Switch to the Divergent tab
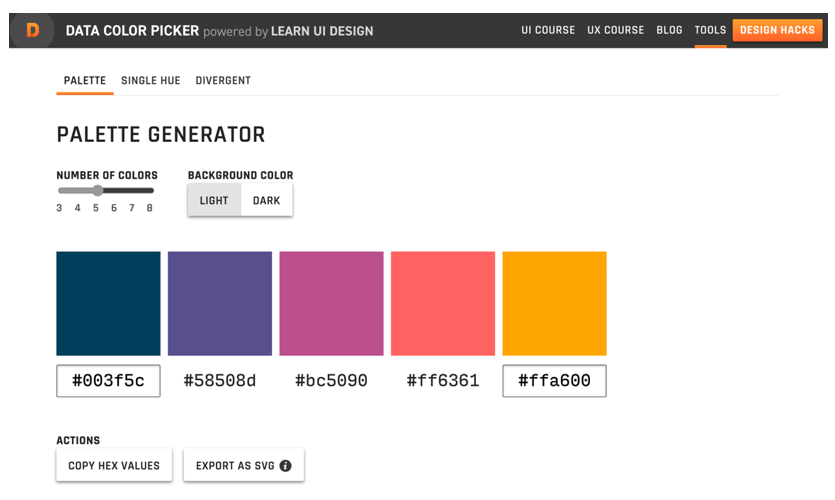The image size is (835, 500). [223, 80]
